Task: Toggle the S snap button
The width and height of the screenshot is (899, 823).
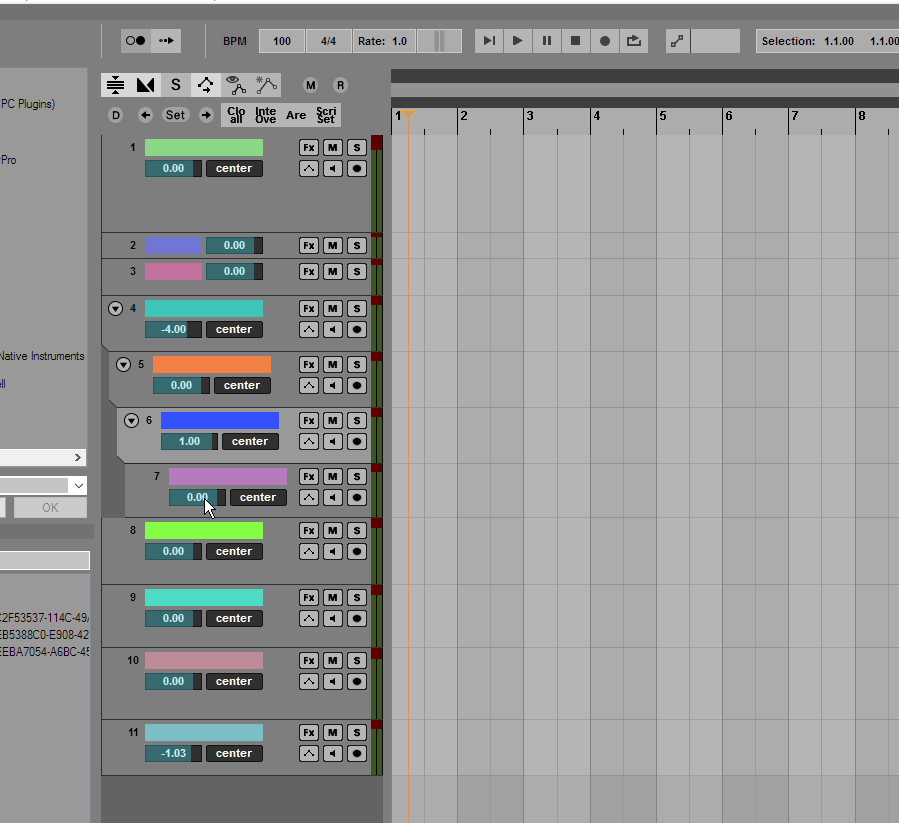Action: 175,85
